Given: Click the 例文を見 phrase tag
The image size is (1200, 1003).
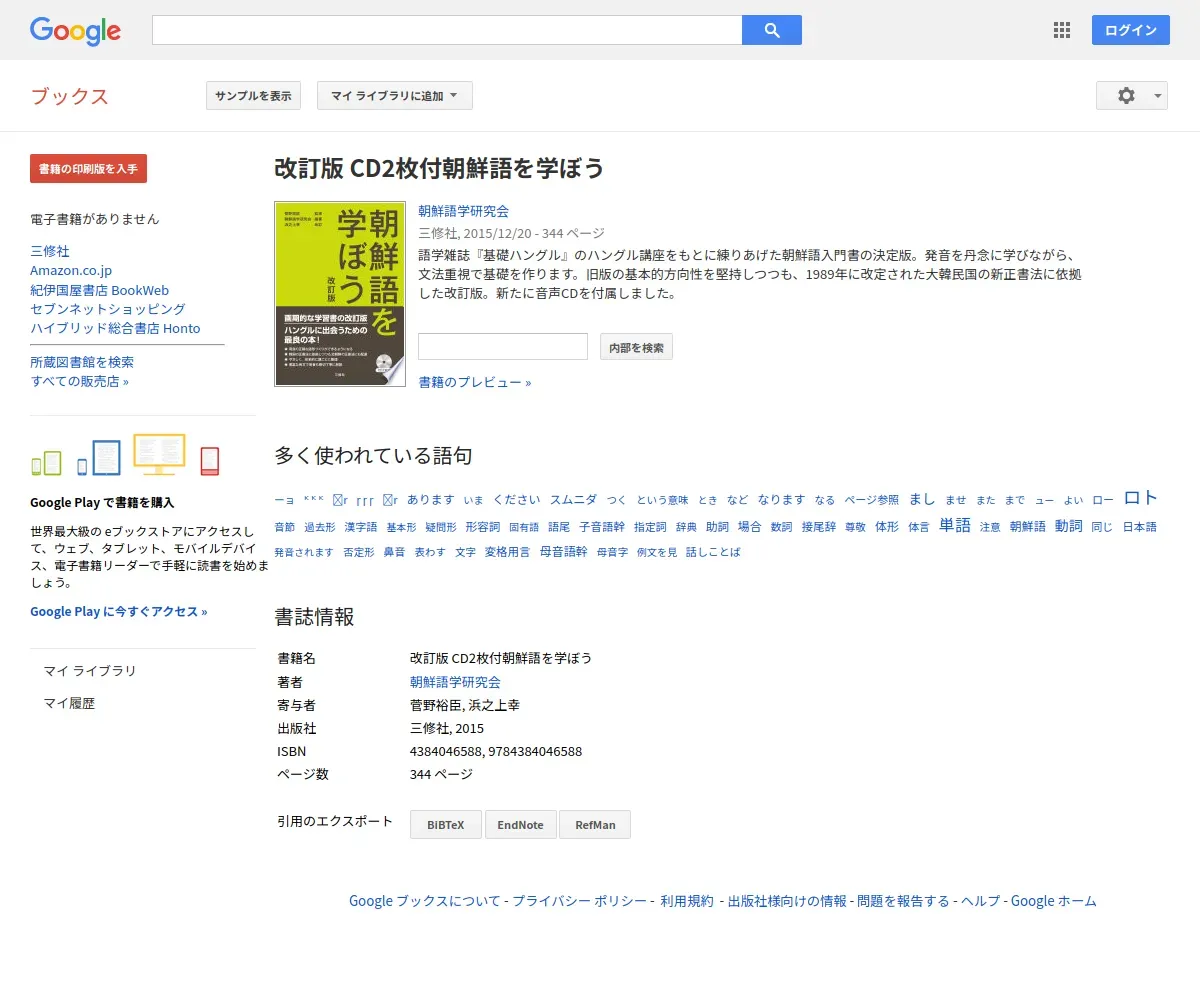Looking at the screenshot, I should coord(657,552).
